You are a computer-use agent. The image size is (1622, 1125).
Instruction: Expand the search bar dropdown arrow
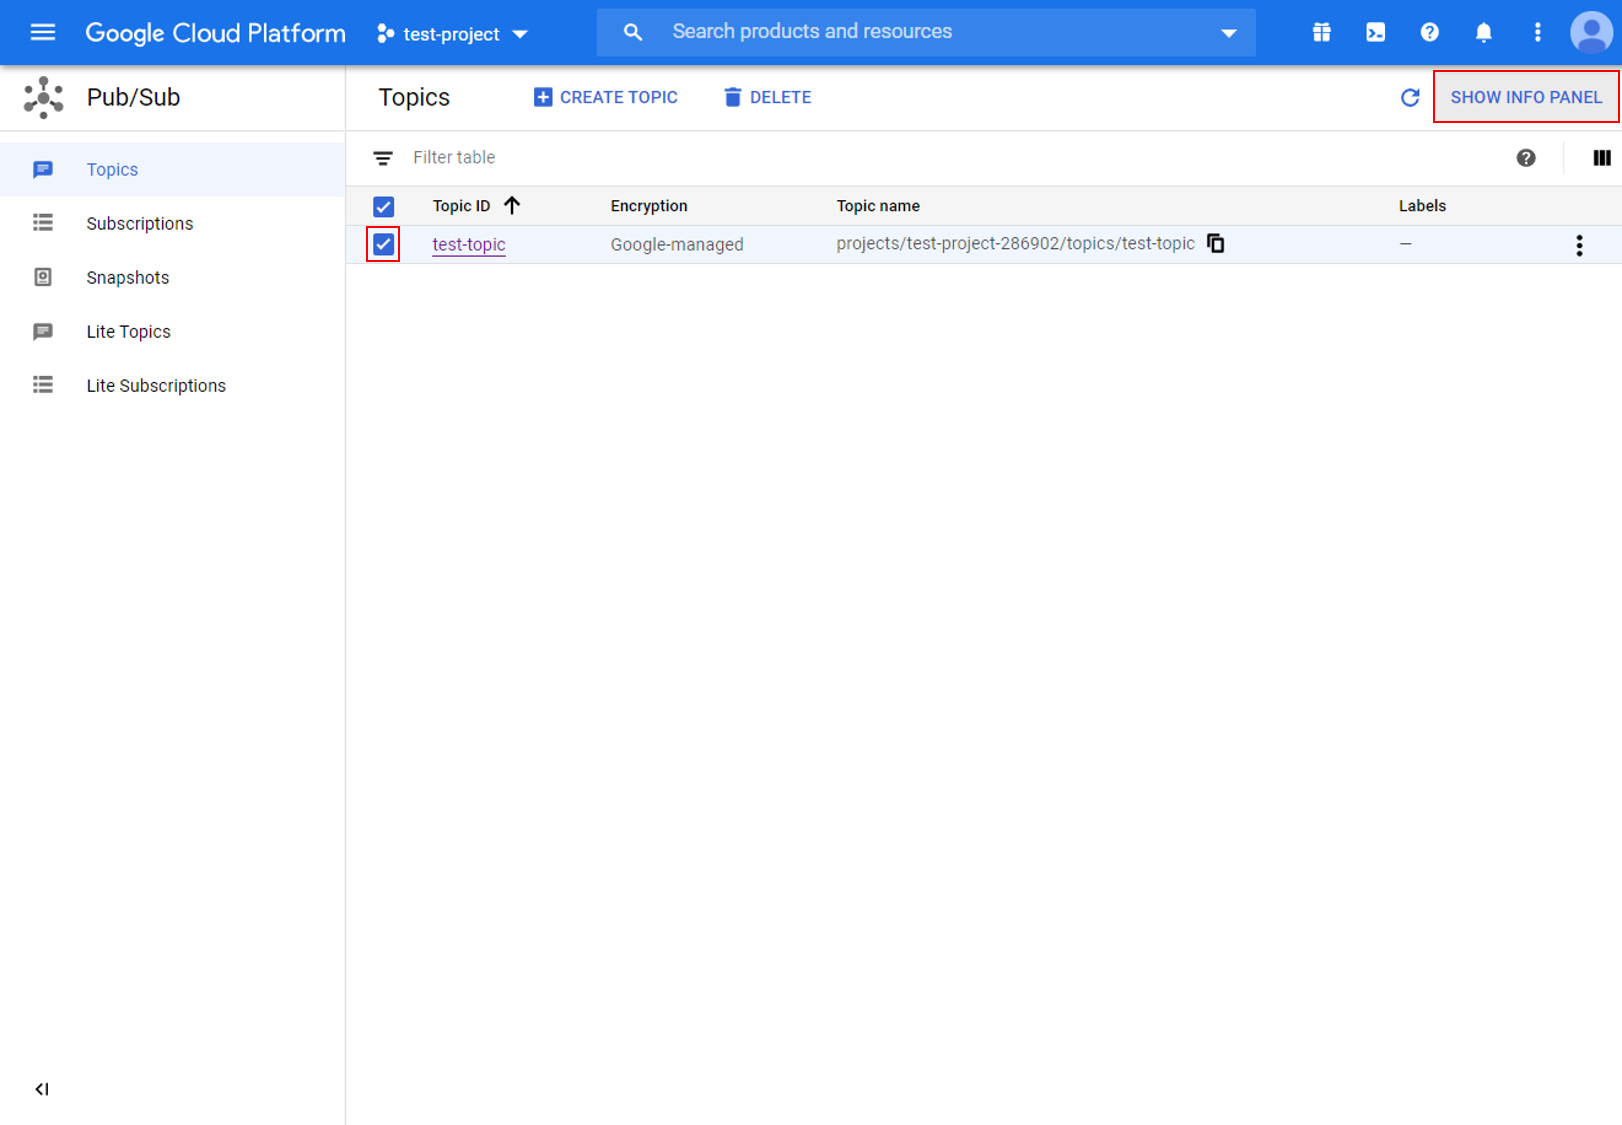click(x=1229, y=33)
